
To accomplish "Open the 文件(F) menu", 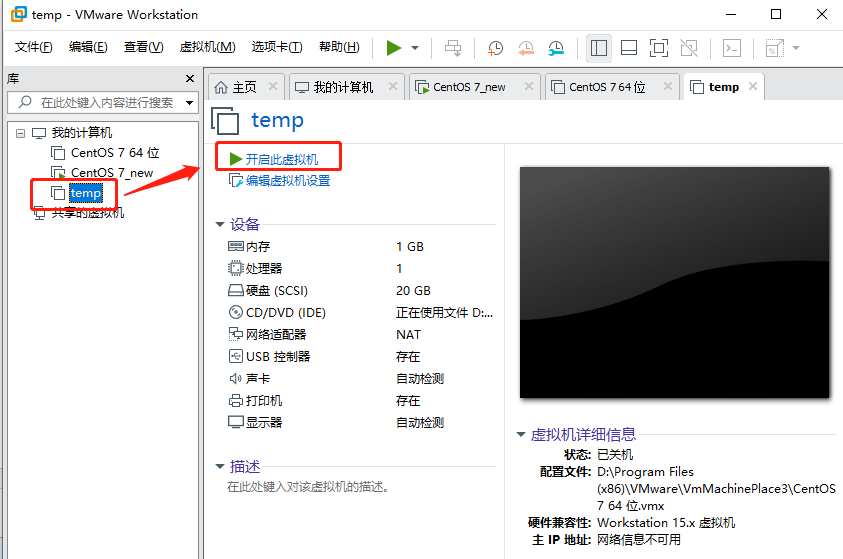I will pyautogui.click(x=33, y=47).
